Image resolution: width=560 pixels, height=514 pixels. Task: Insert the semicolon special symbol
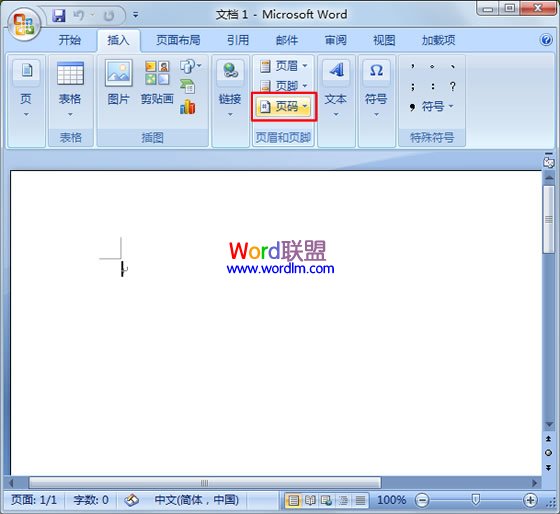[x=412, y=86]
